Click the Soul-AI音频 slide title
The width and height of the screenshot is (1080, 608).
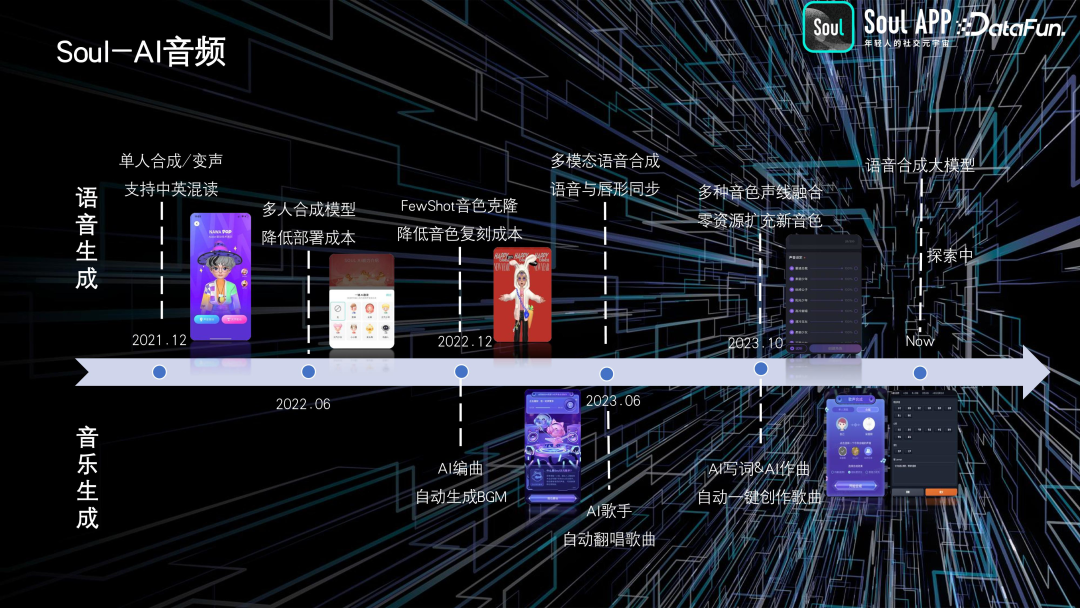[x=141, y=52]
